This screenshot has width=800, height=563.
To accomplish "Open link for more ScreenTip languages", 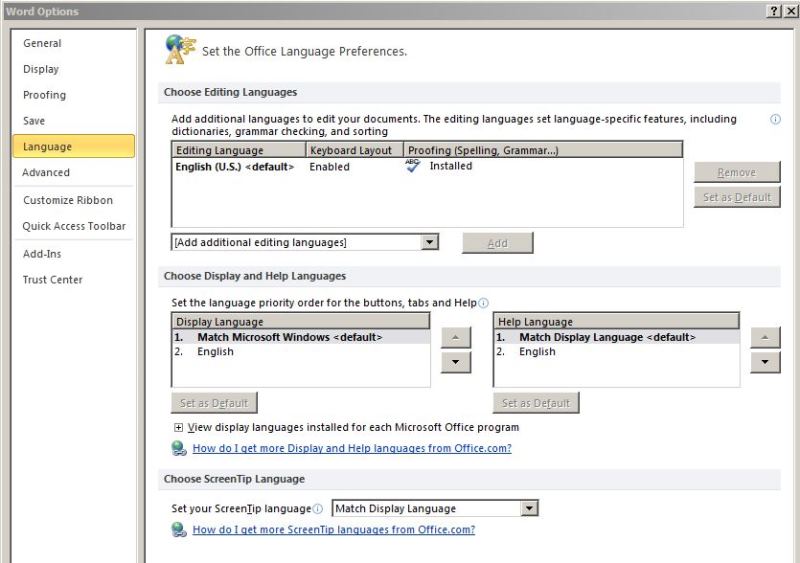I will pos(334,530).
